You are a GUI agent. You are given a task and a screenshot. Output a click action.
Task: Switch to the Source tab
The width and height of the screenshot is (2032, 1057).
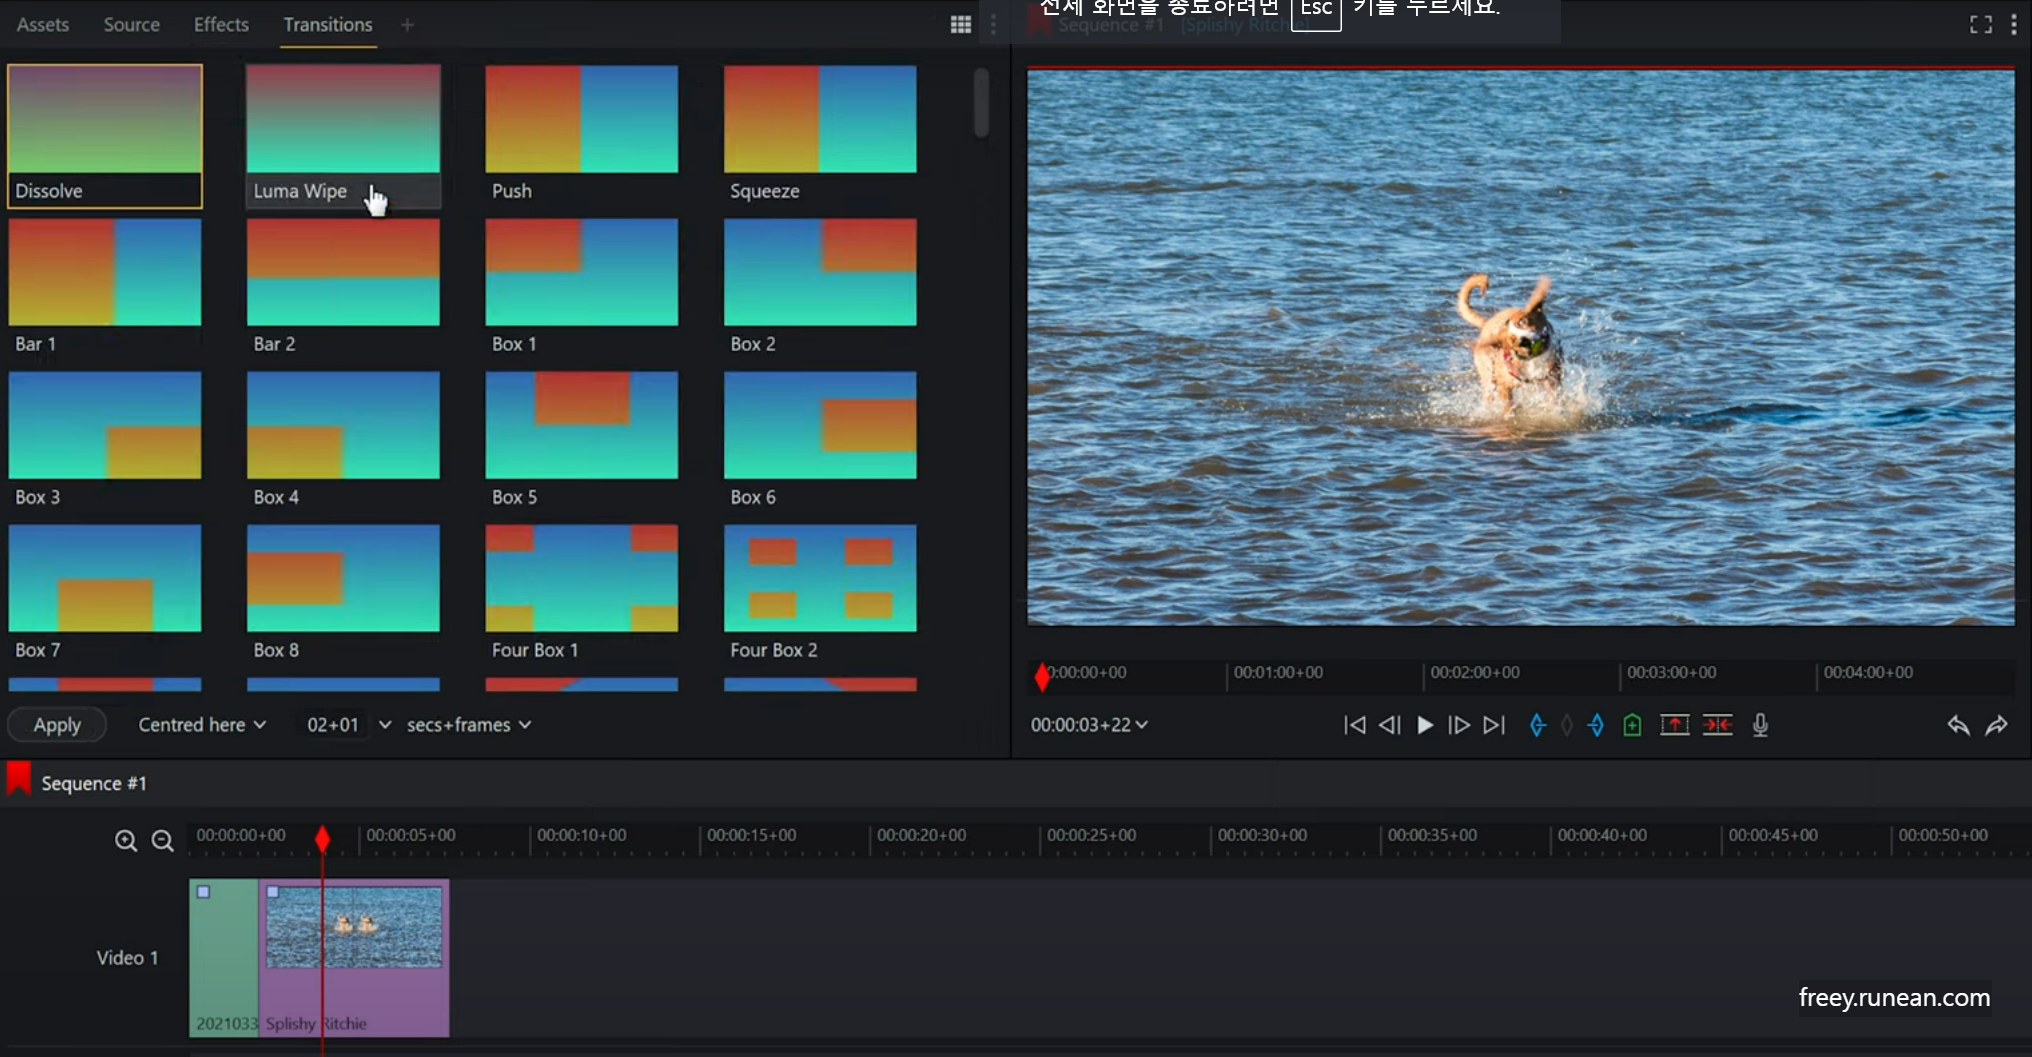(132, 25)
